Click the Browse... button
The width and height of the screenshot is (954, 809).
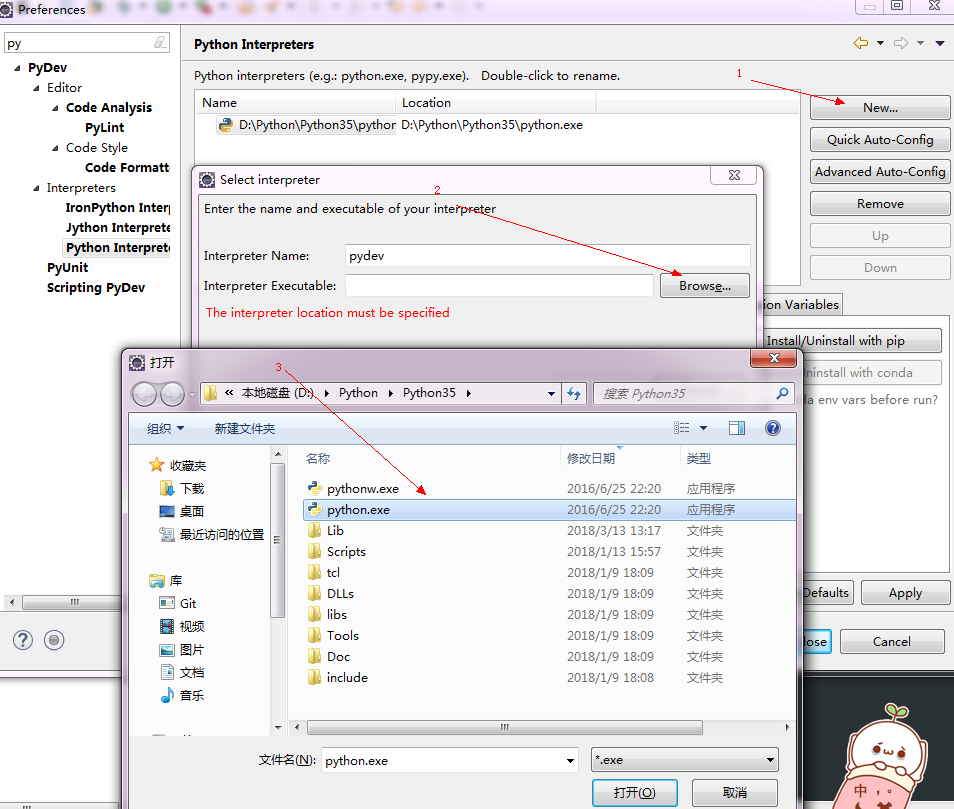coord(704,286)
